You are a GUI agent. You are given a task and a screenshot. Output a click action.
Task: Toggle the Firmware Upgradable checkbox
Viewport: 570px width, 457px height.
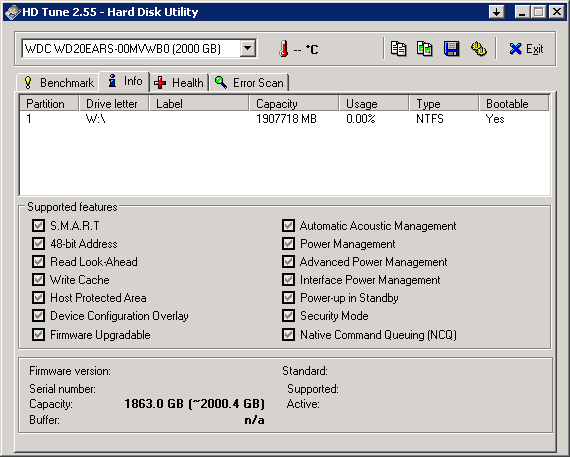(38, 334)
